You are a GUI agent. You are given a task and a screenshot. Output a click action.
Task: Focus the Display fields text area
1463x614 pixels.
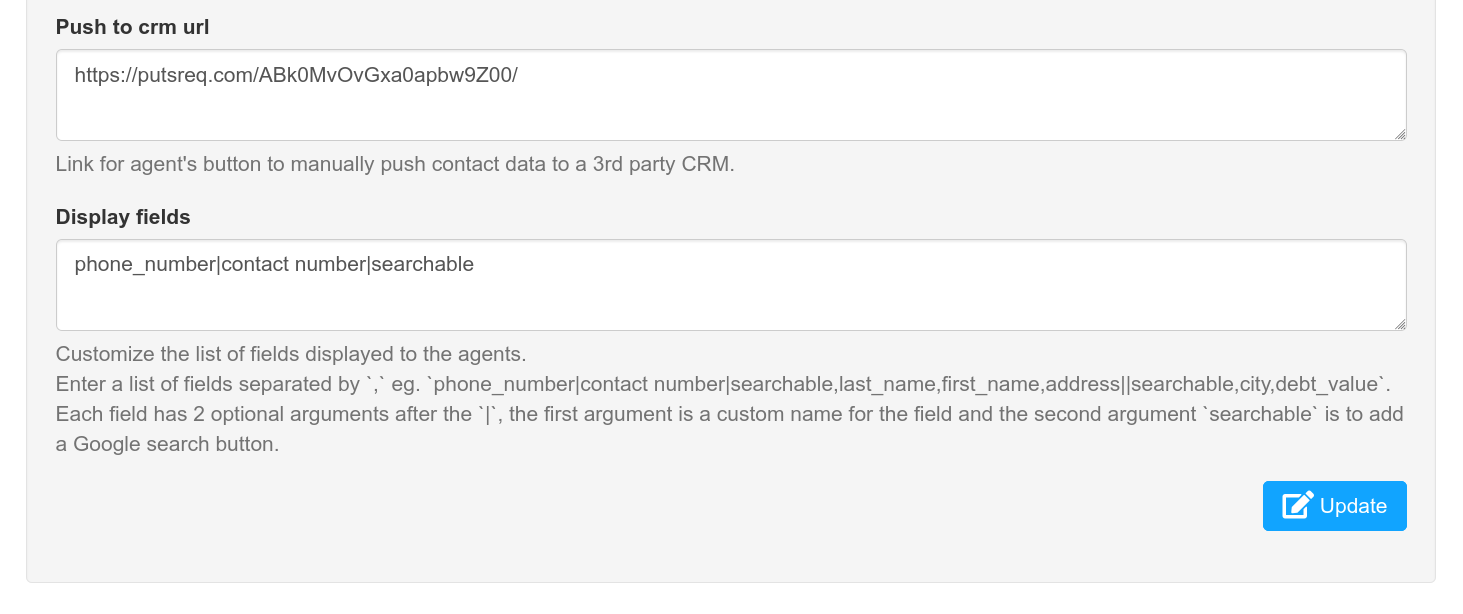pos(731,285)
